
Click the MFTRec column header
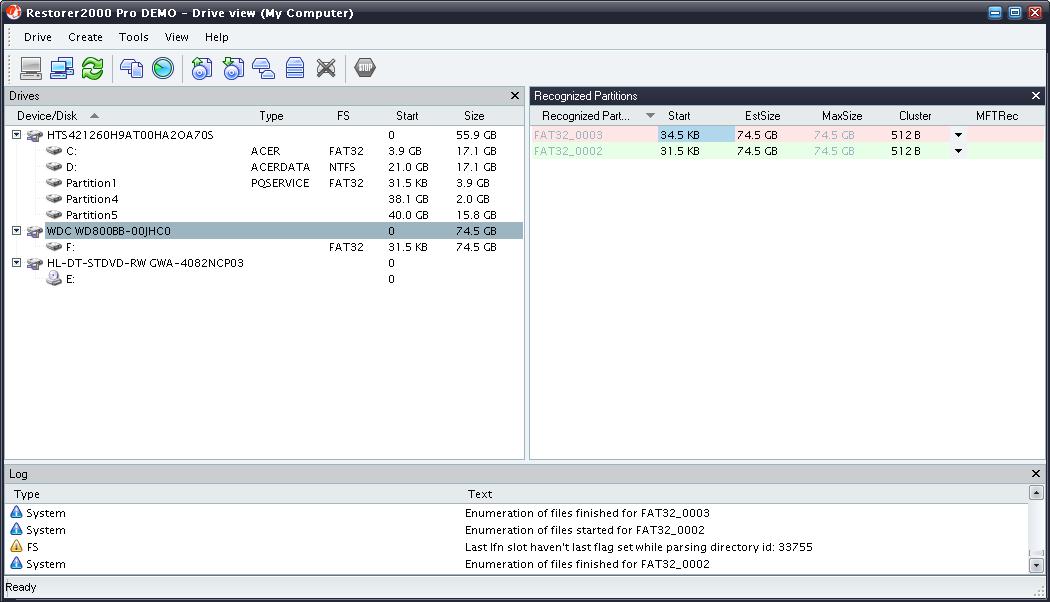click(996, 116)
